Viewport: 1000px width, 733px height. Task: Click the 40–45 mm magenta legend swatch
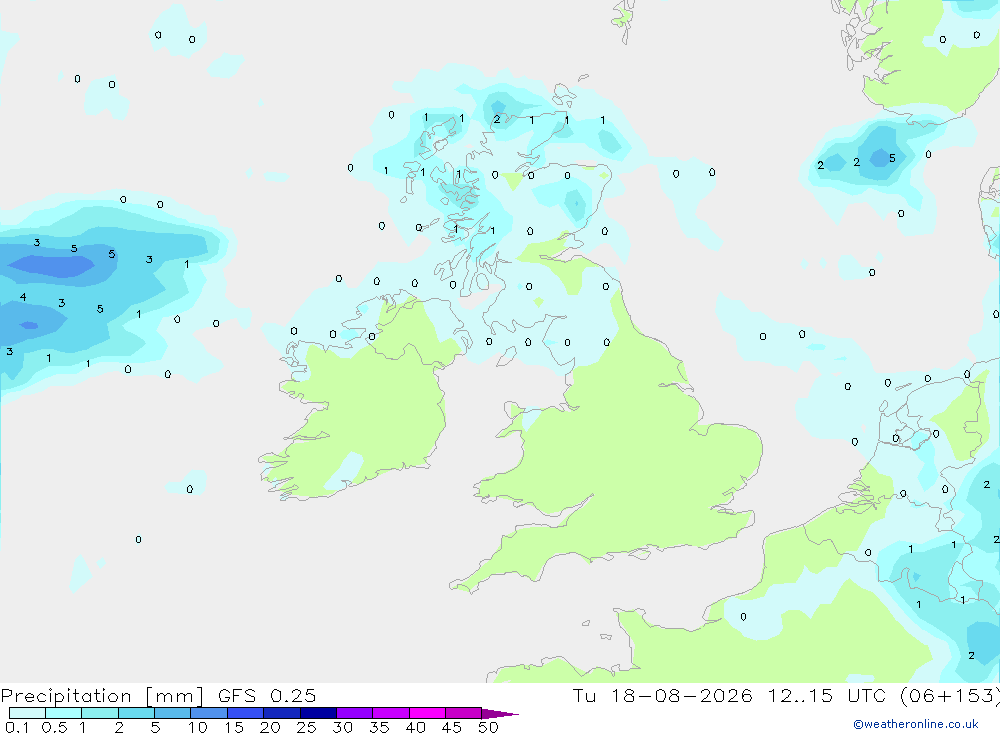[427, 713]
